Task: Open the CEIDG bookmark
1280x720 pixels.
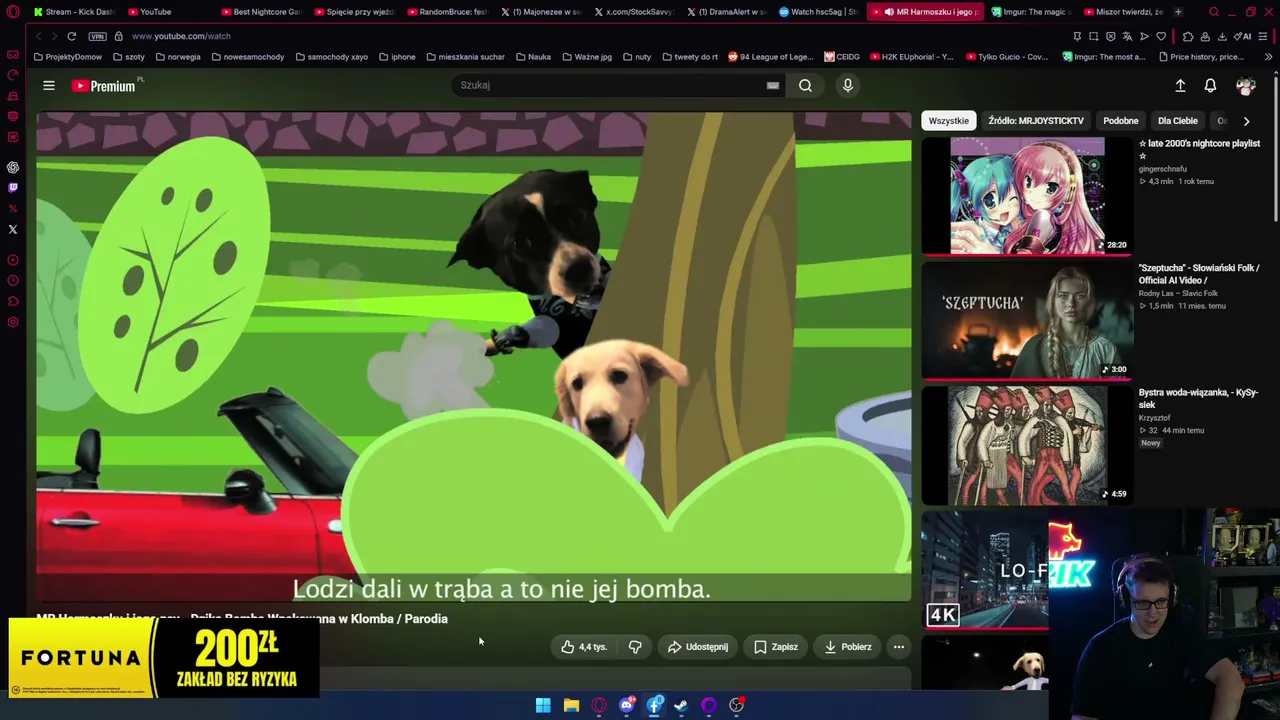Action: point(842,57)
